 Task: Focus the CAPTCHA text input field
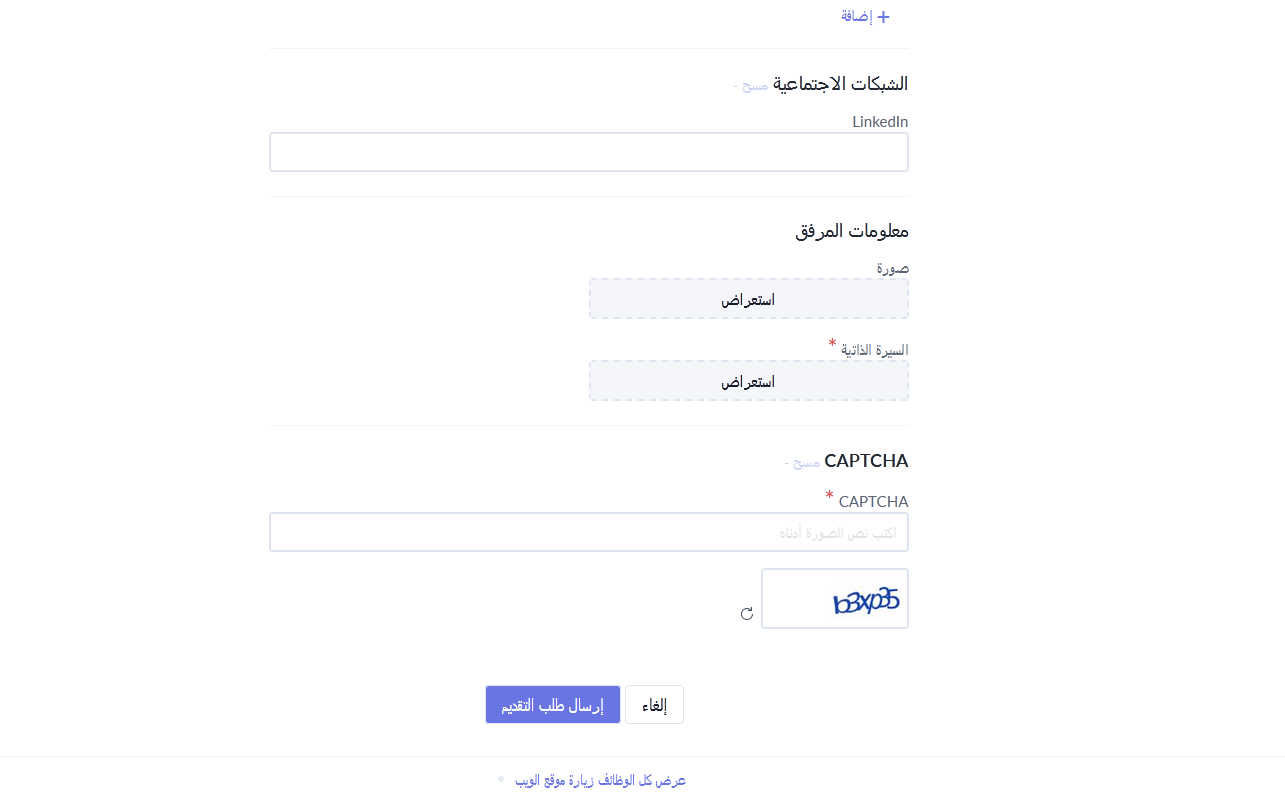pyautogui.click(x=589, y=532)
